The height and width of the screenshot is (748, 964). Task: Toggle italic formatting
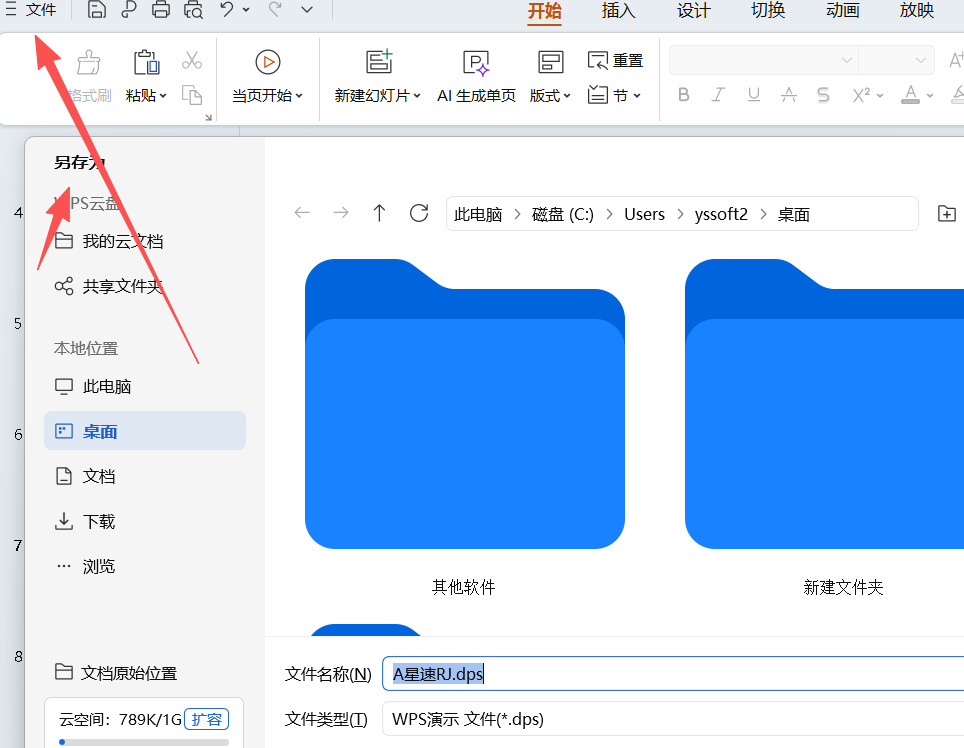coord(717,95)
